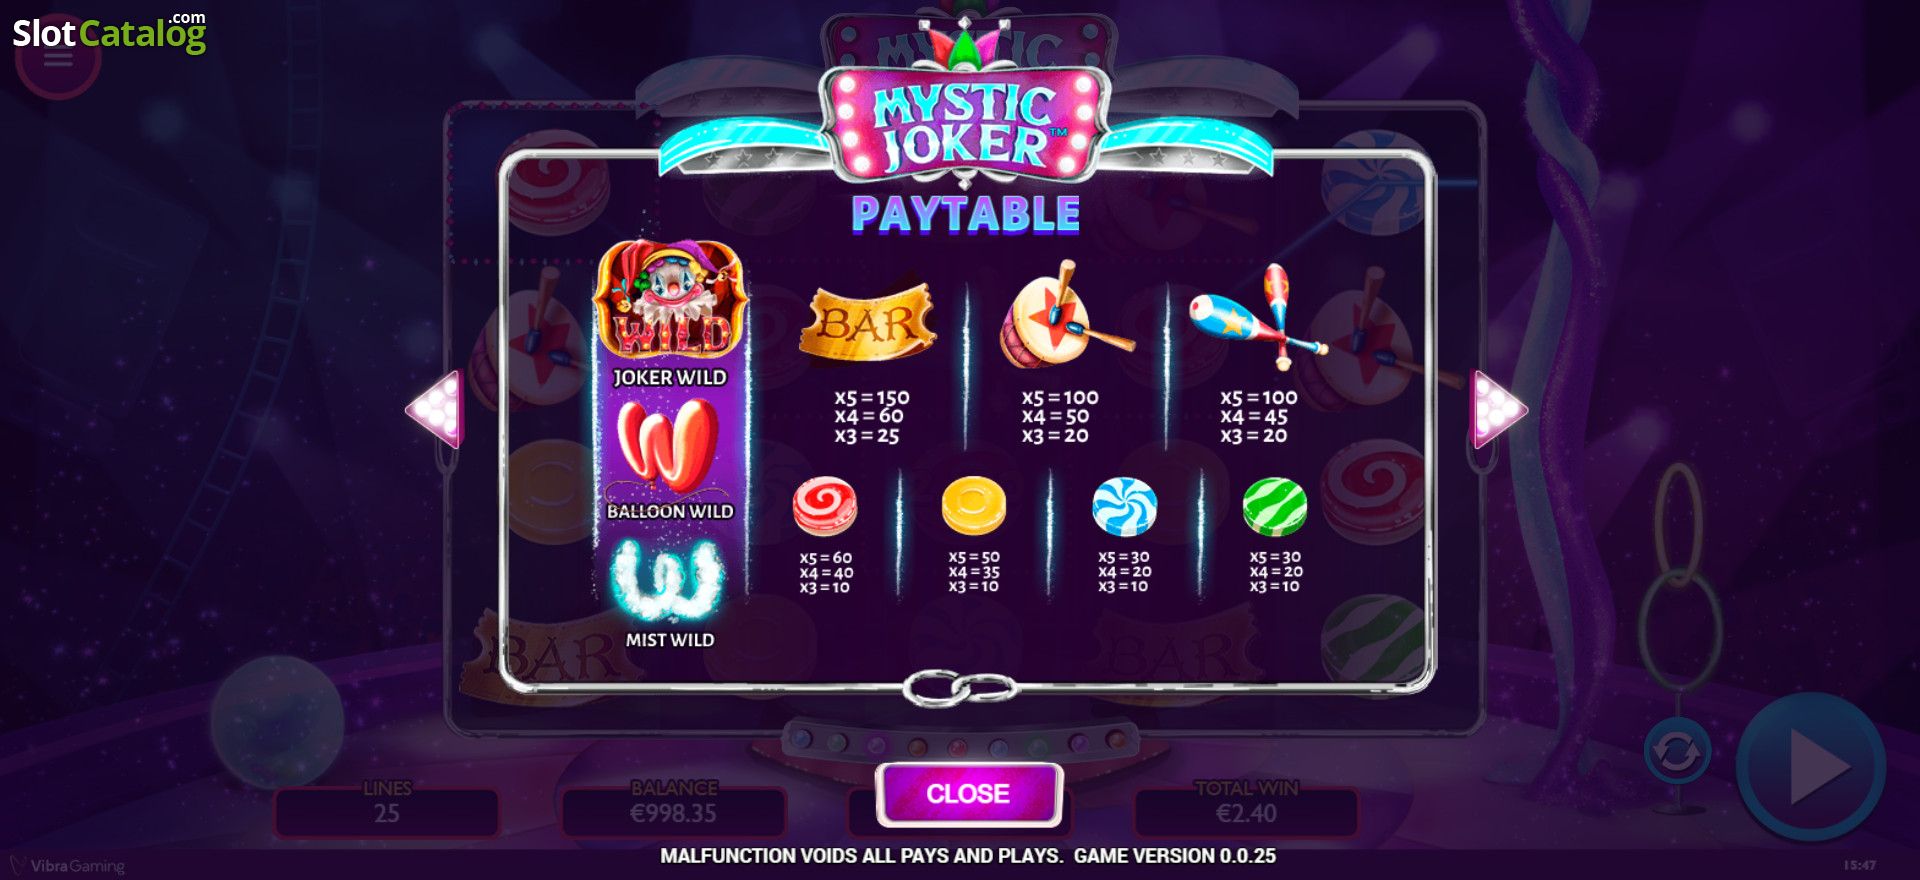The width and height of the screenshot is (1920, 880).
Task: Start a spin with the play button
Action: pyautogui.click(x=1811, y=767)
